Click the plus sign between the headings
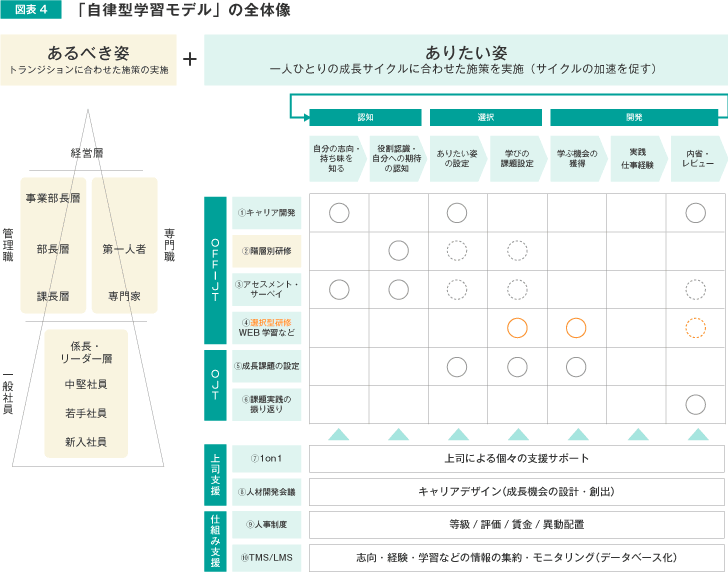The height and width of the screenshot is (586, 728). [189, 59]
